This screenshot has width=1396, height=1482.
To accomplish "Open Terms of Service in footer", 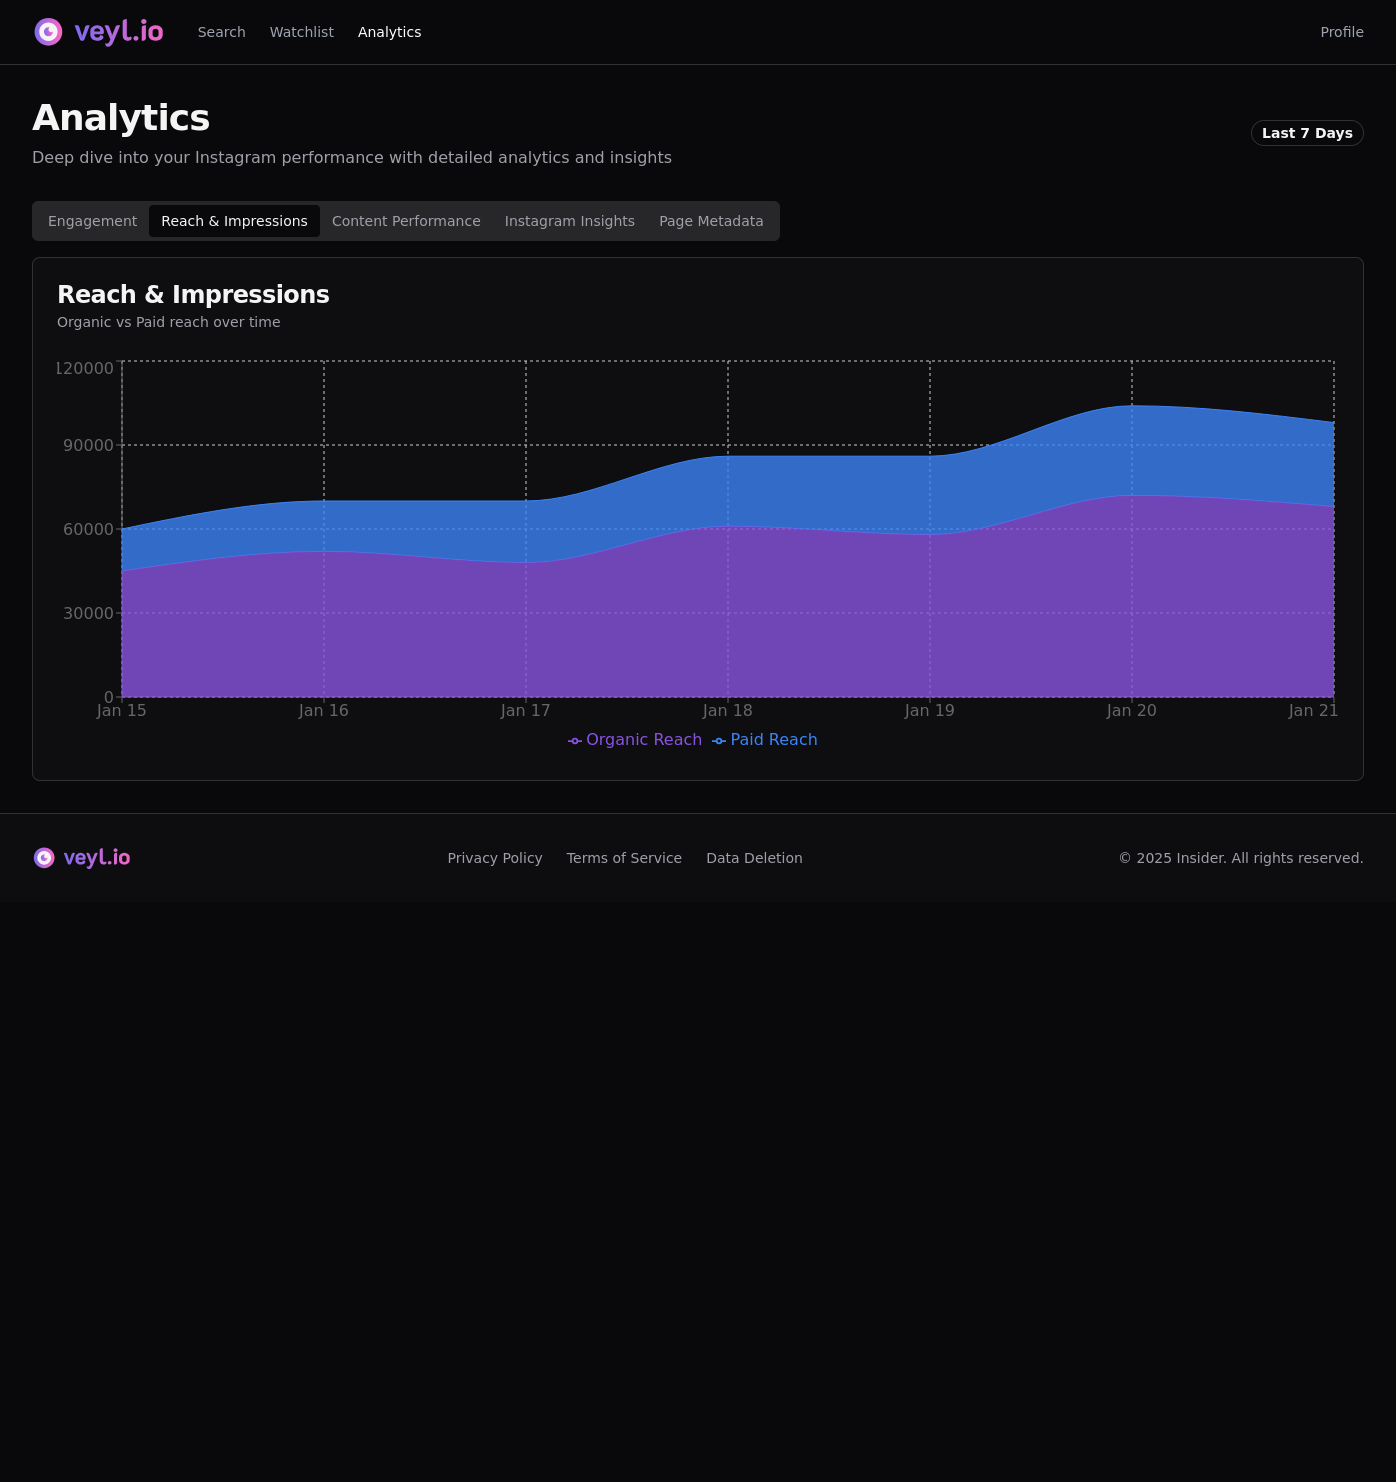I will point(624,858).
